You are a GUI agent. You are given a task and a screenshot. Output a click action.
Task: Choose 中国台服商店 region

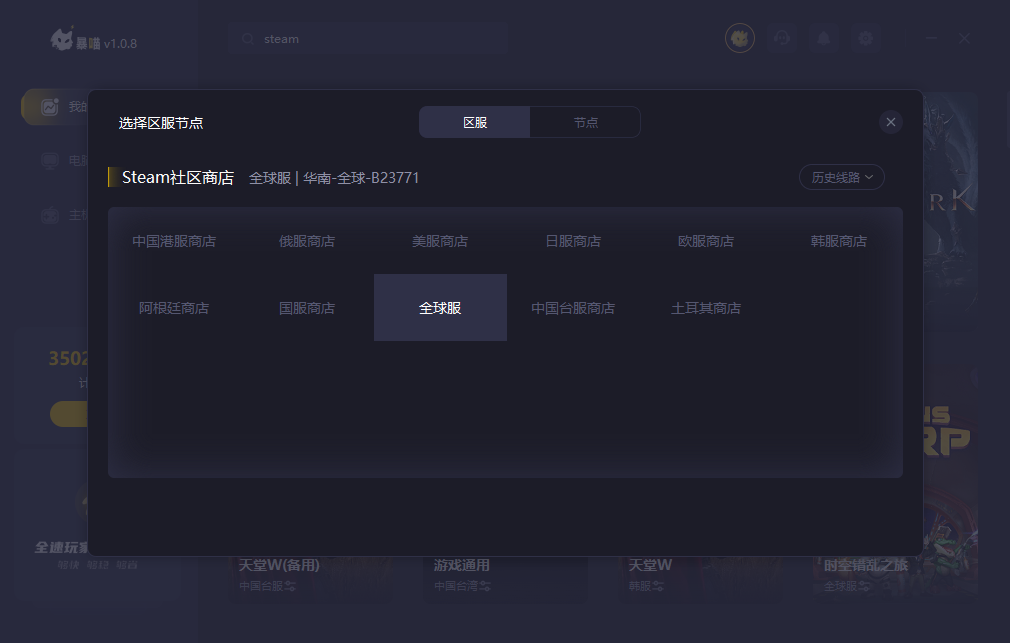[x=573, y=308]
